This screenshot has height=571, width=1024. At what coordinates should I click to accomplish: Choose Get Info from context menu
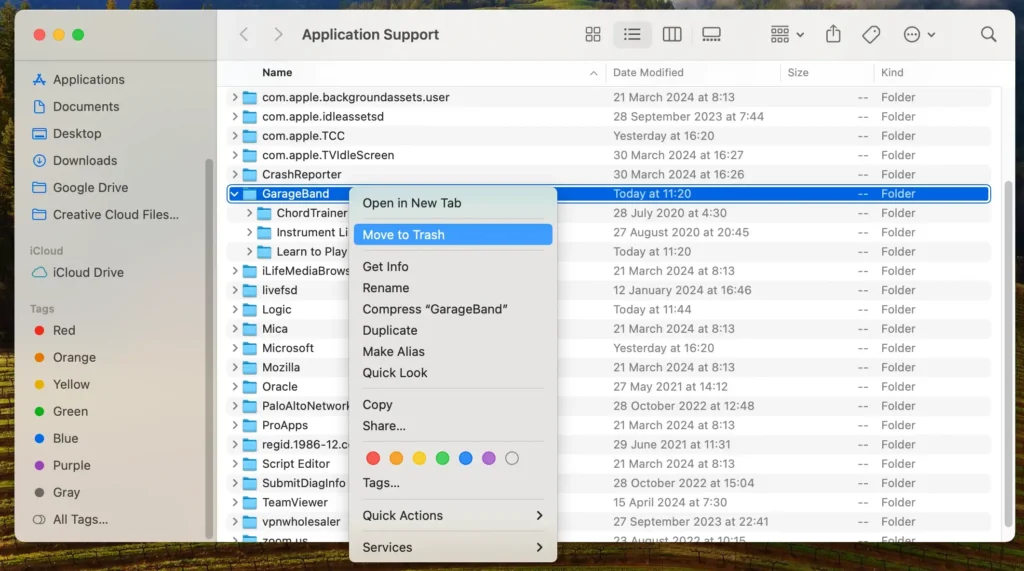point(453,267)
